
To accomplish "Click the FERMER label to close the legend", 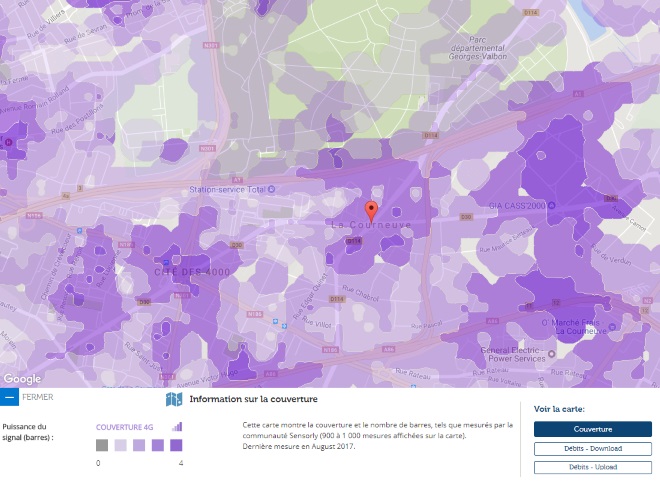I will point(37,397).
